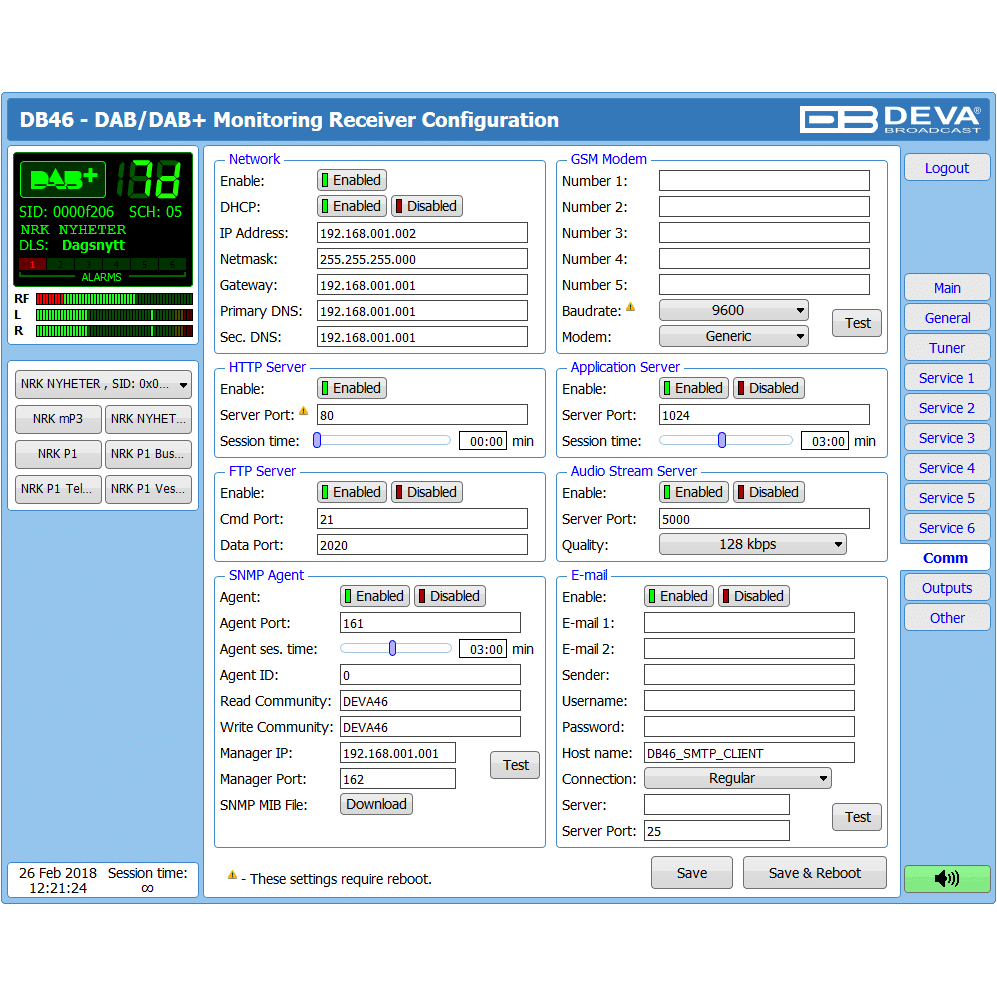This screenshot has height=997, width=997.
Task: Click Save & Reboot
Action: click(815, 872)
